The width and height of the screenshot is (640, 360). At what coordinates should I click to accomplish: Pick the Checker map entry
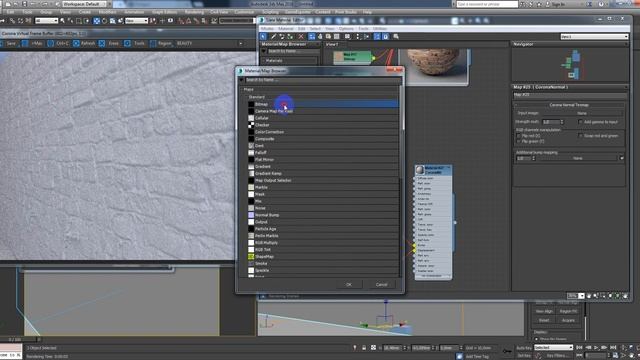click(x=322, y=125)
